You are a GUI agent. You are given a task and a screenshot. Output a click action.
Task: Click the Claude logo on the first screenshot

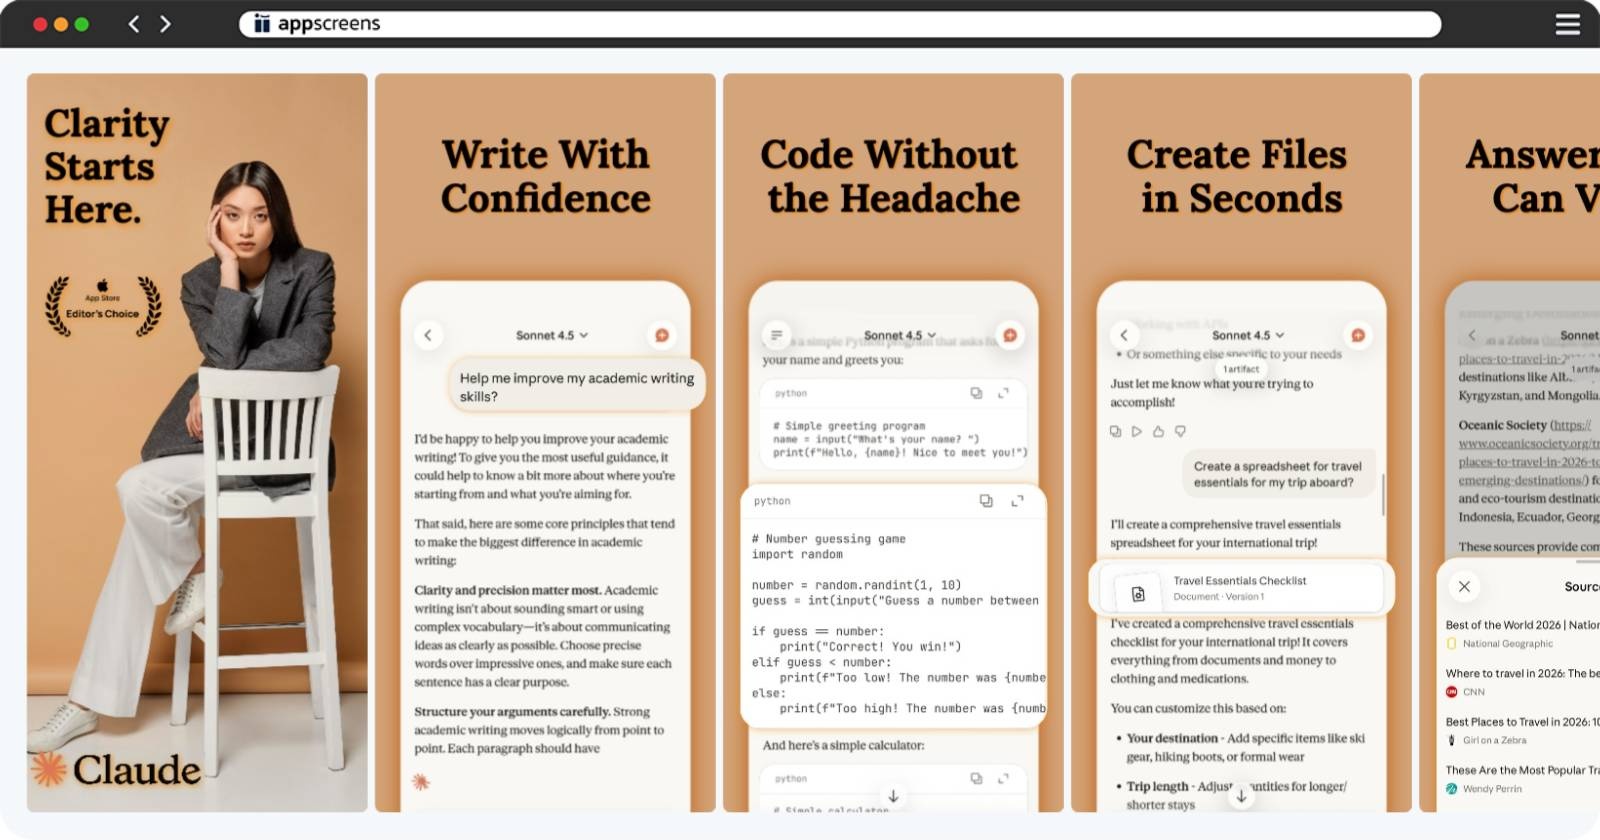click(116, 769)
